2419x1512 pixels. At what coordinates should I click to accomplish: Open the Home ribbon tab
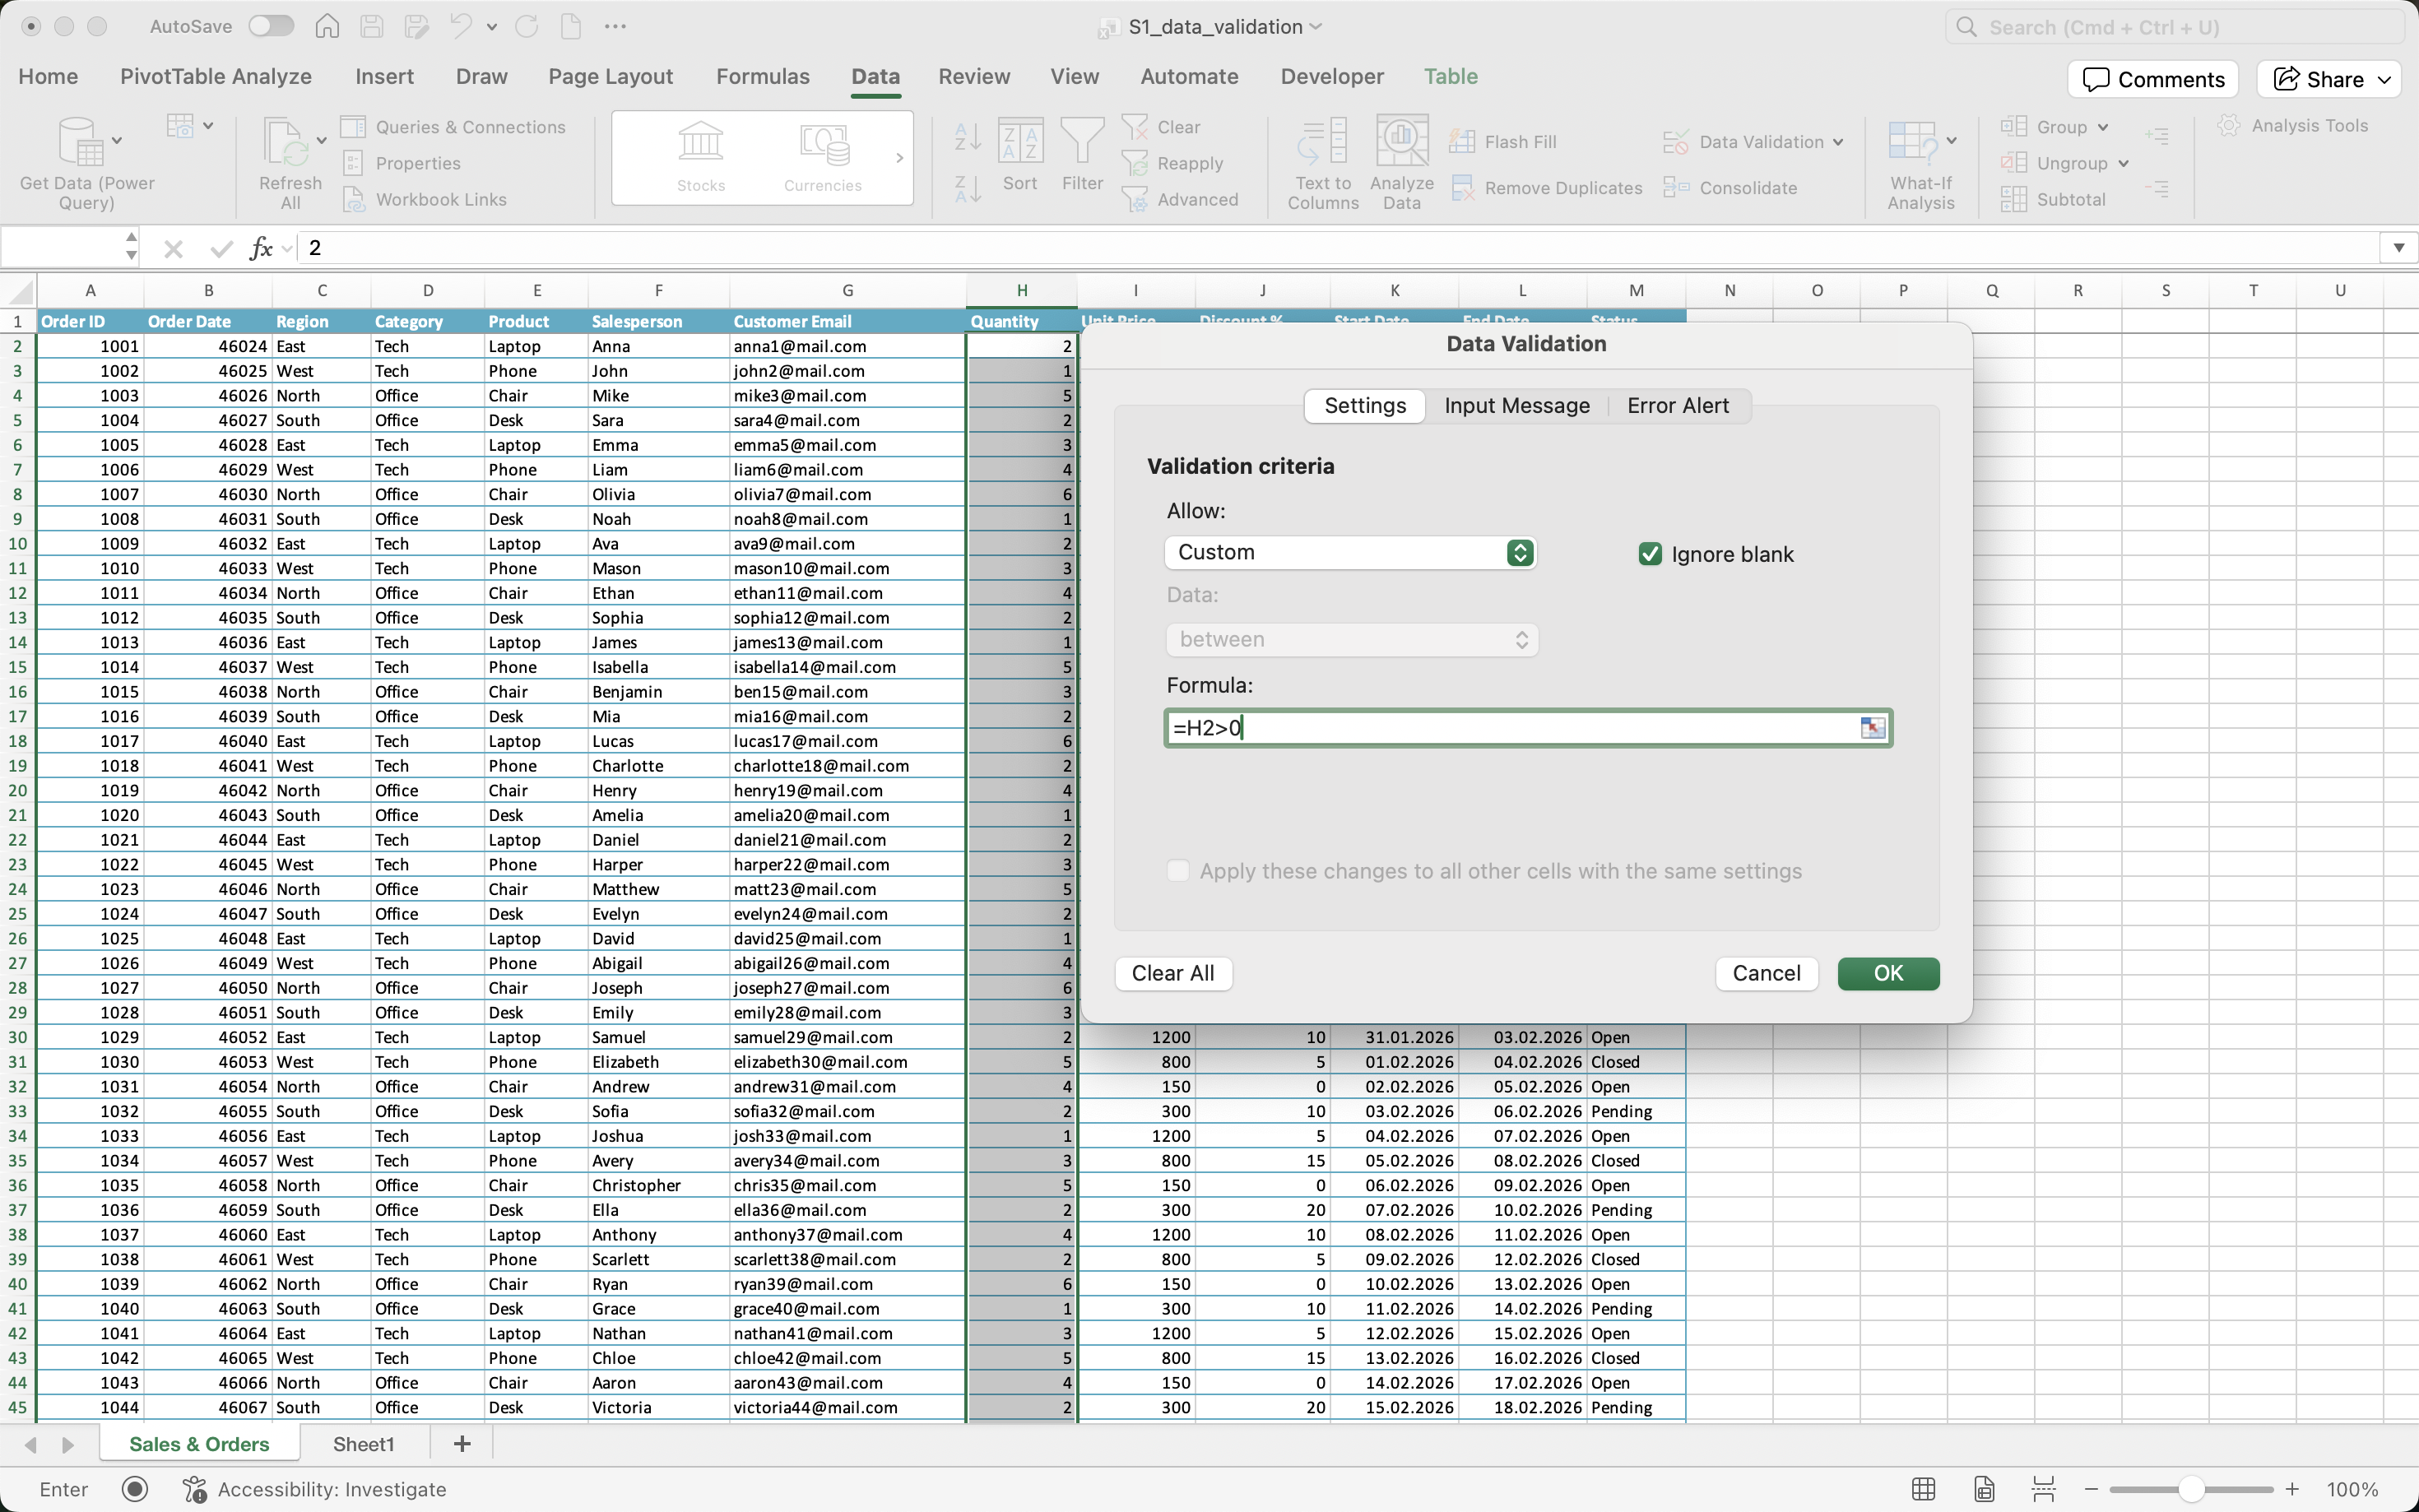[48, 77]
